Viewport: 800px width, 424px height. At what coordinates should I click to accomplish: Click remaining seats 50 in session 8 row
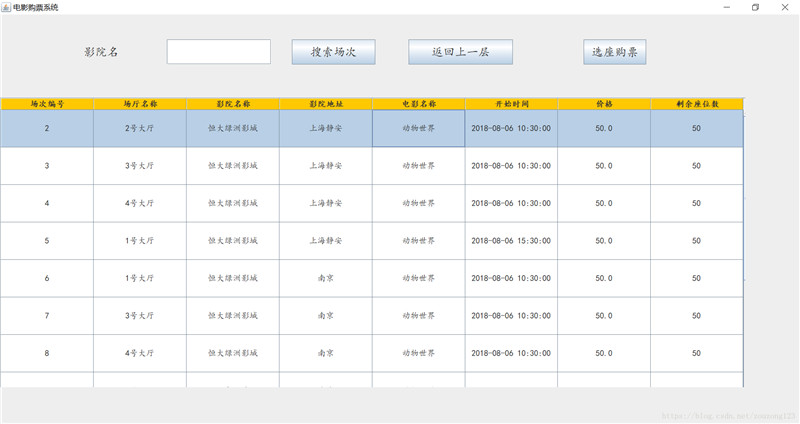tap(697, 353)
